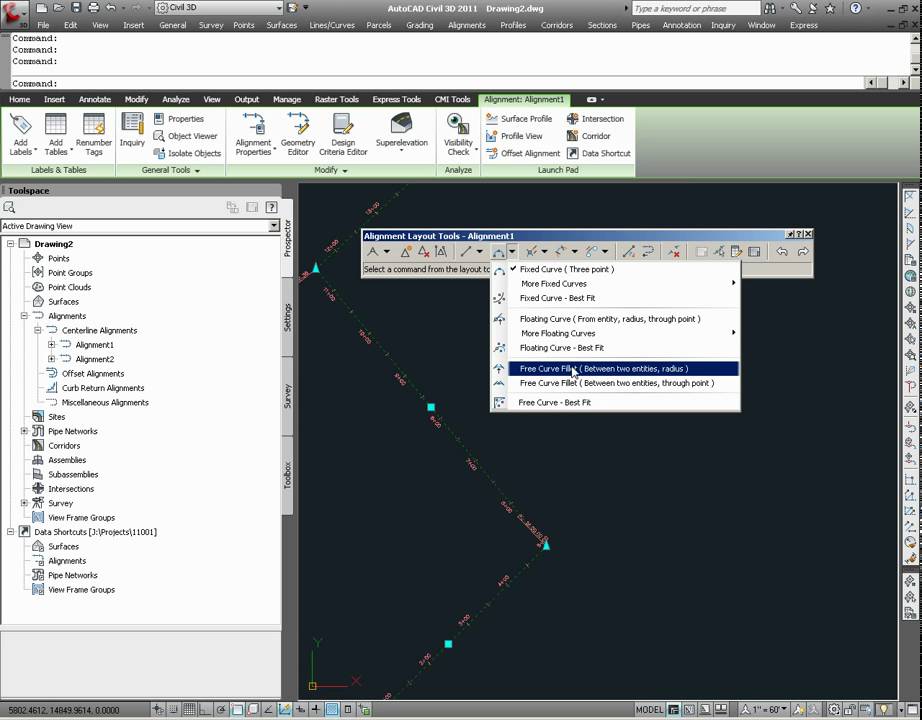Expand General Tools panel dropdown
The height and width of the screenshot is (720, 922).
click(171, 170)
